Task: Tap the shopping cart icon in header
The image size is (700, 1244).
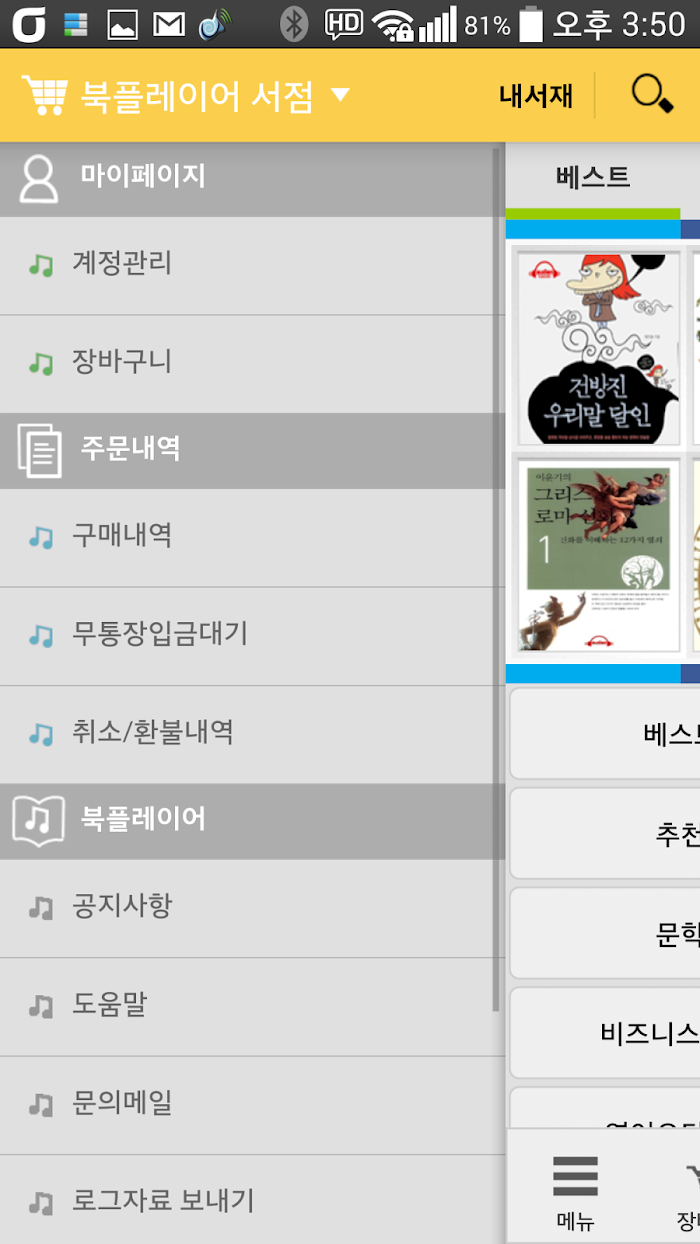Action: pyautogui.click(x=44, y=96)
